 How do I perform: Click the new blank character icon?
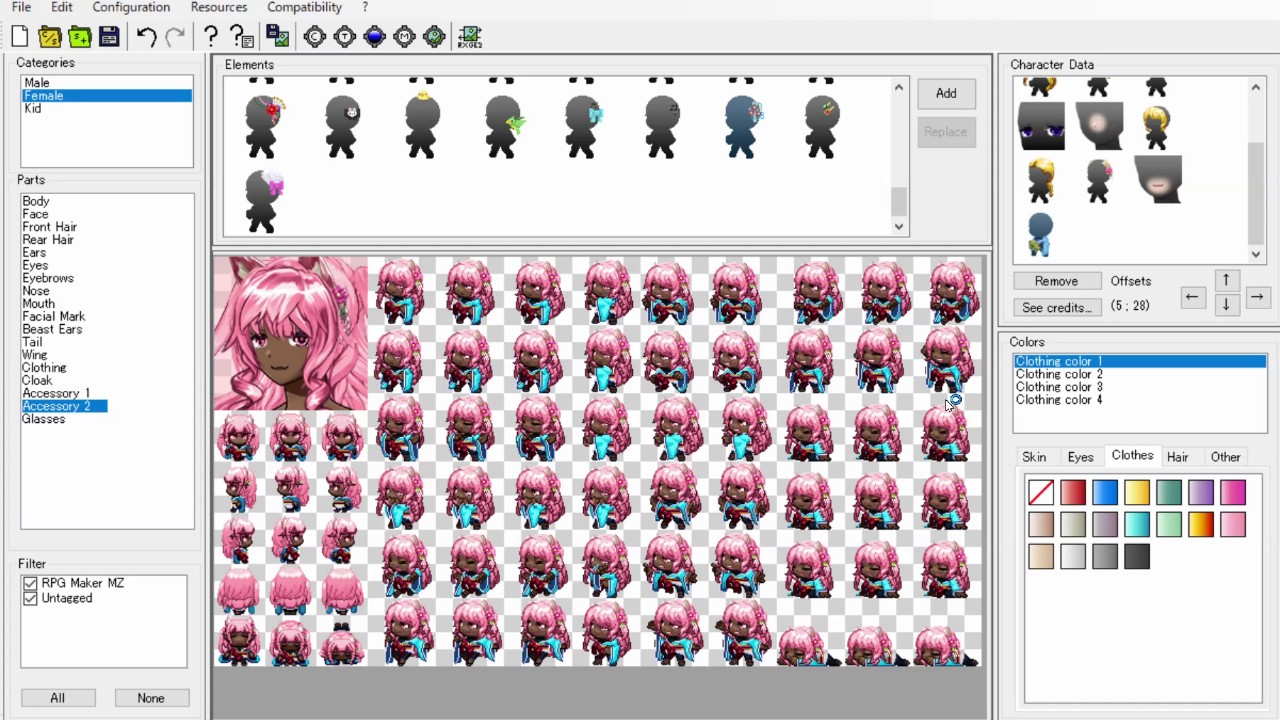pyautogui.click(x=20, y=37)
